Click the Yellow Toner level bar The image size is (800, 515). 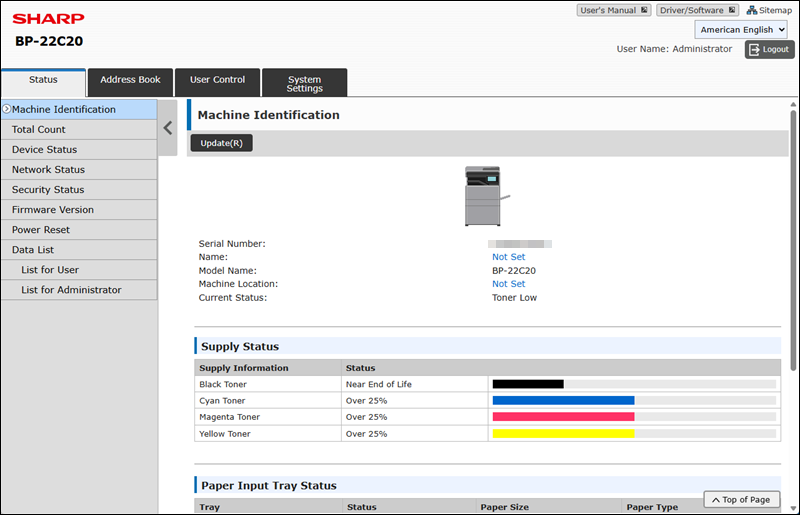634,433
